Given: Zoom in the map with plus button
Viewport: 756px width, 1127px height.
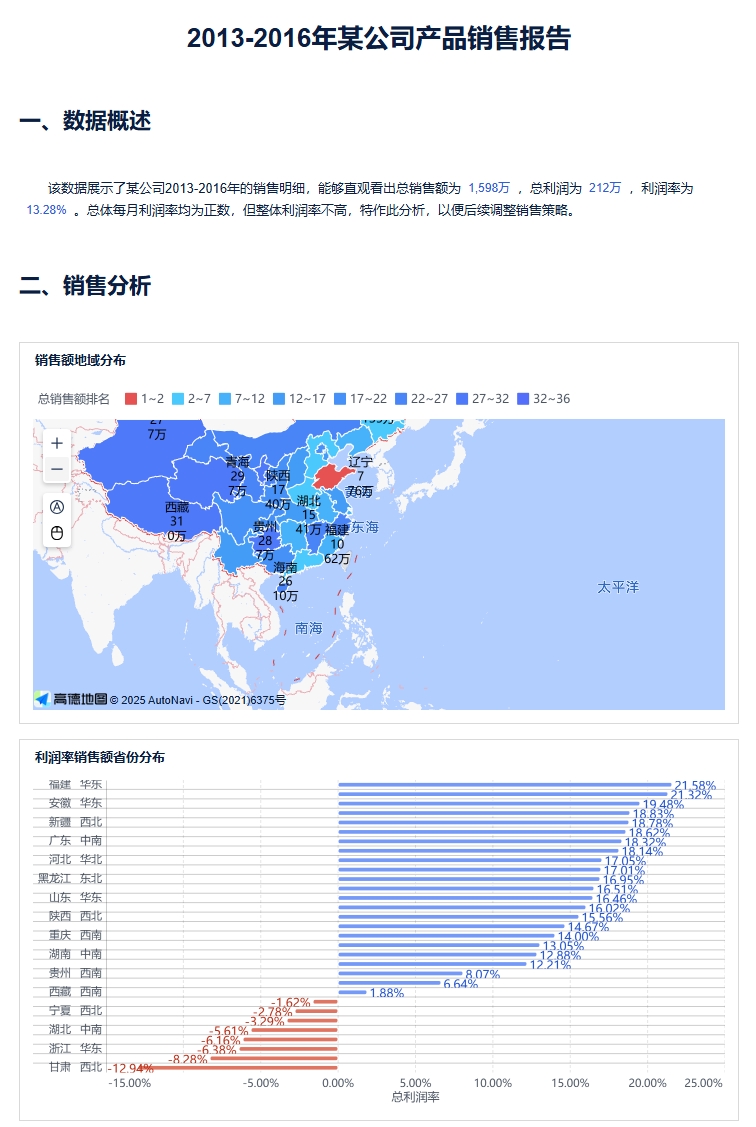Looking at the screenshot, I should pos(57,443).
